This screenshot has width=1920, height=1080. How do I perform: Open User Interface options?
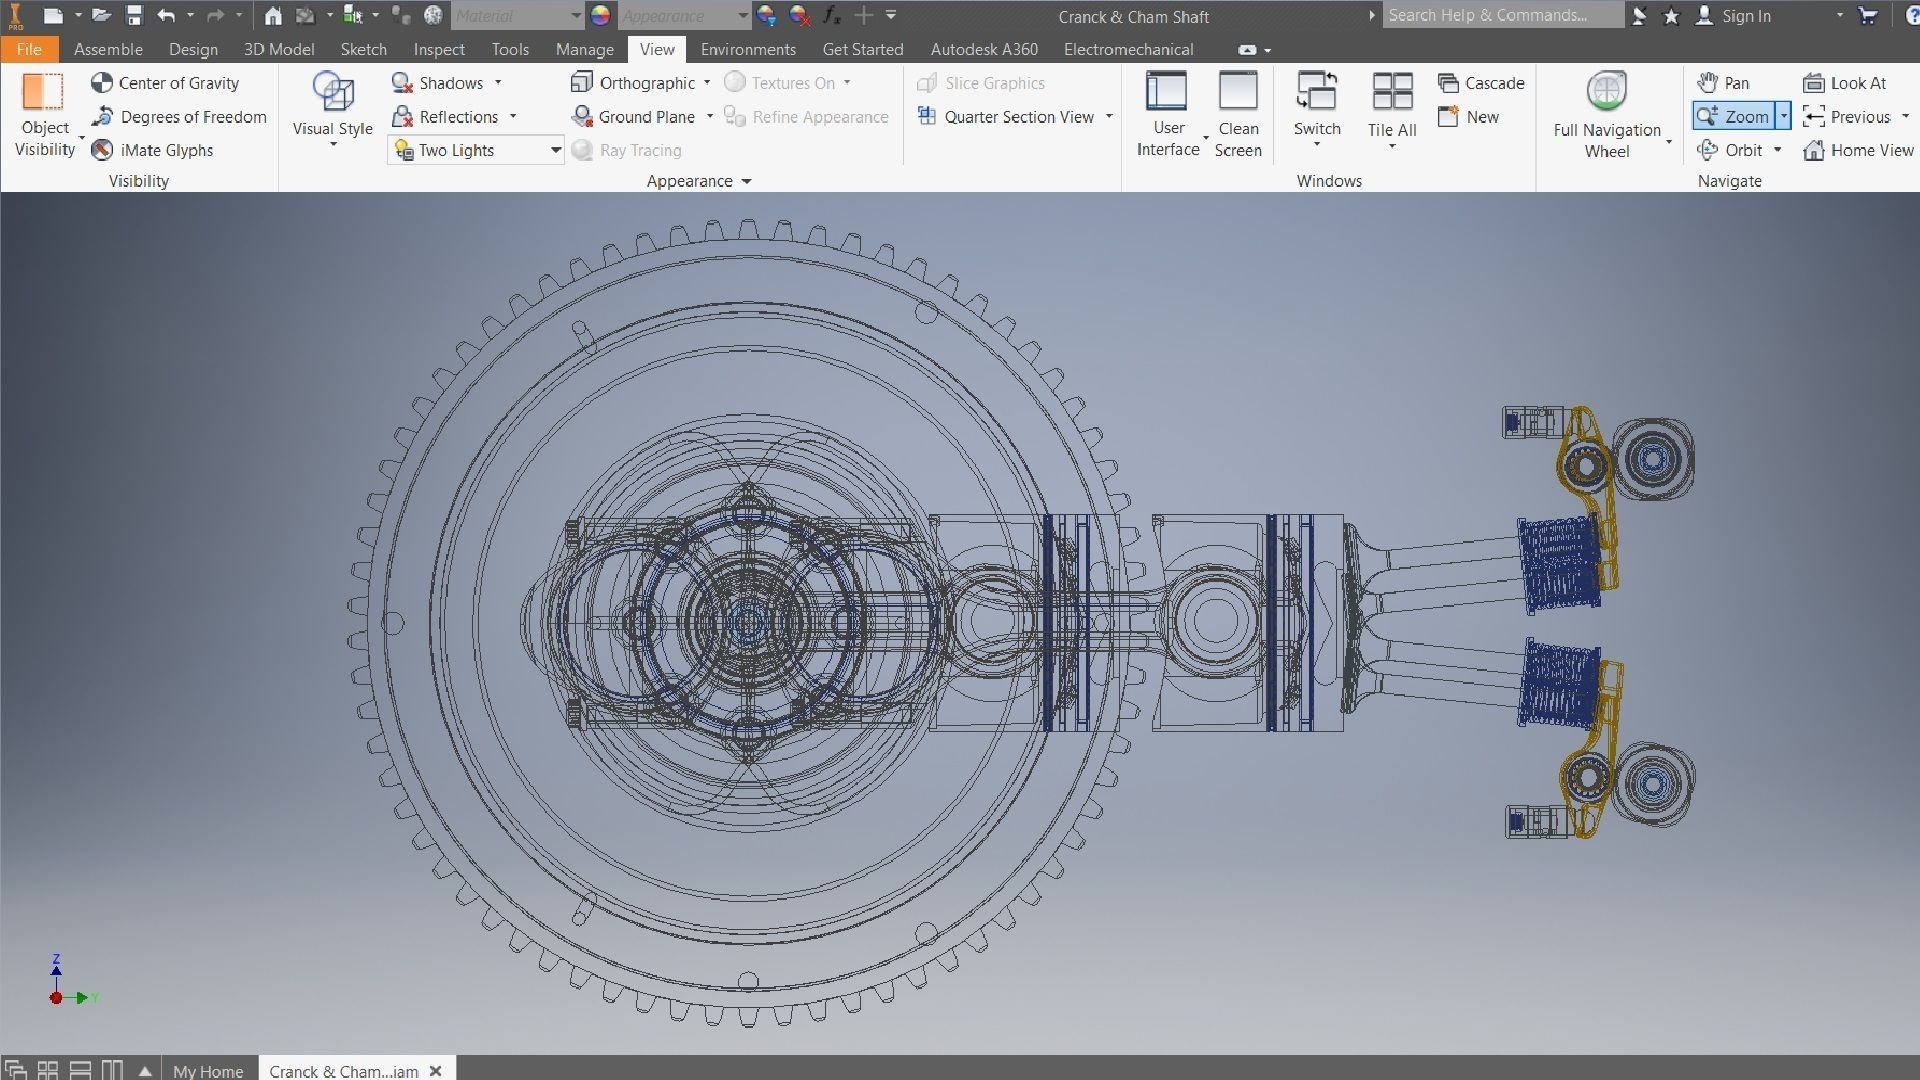[x=1168, y=115]
